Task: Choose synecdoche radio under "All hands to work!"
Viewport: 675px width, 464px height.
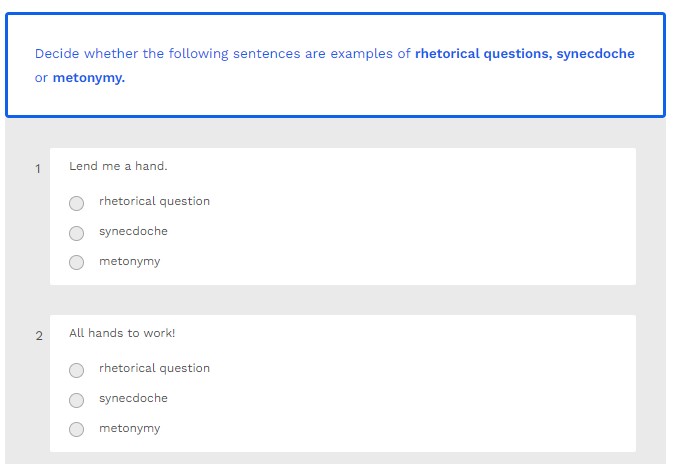Action: click(77, 400)
